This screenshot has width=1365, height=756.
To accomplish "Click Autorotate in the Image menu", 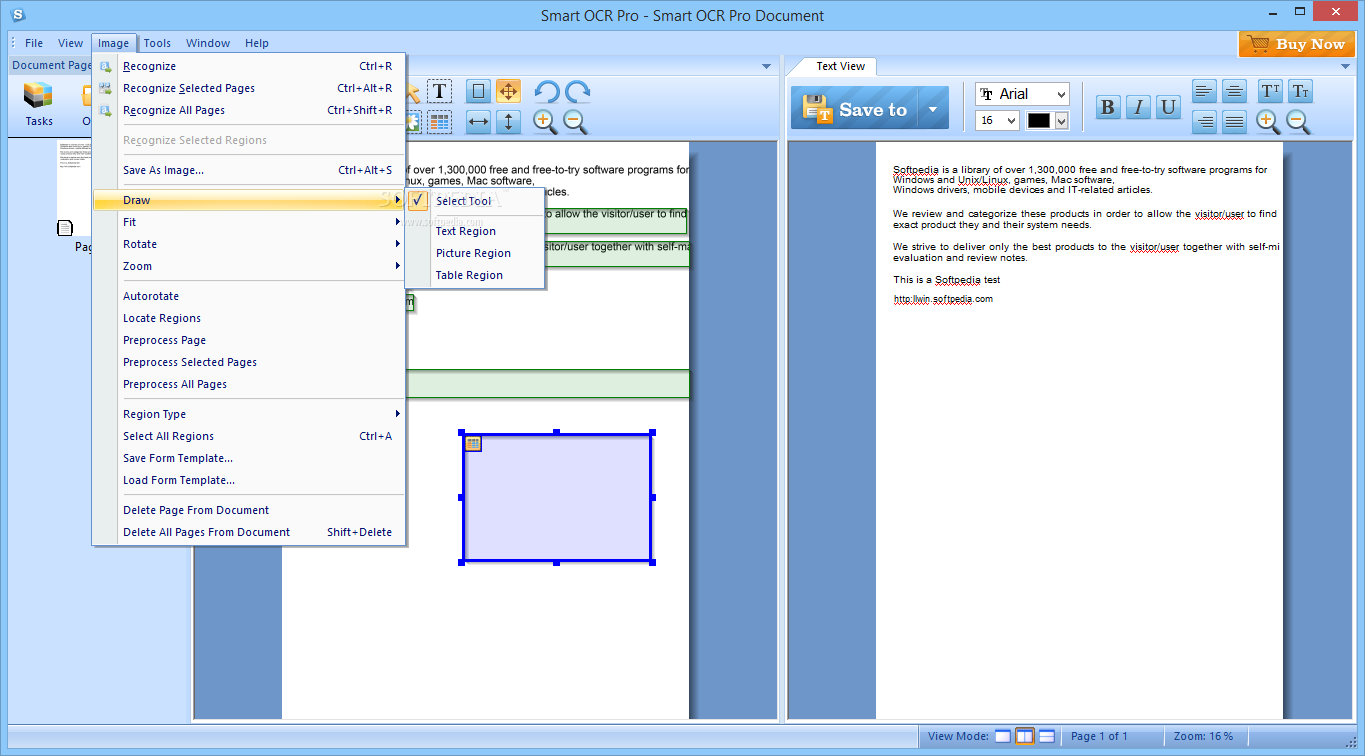I will tap(248, 296).
